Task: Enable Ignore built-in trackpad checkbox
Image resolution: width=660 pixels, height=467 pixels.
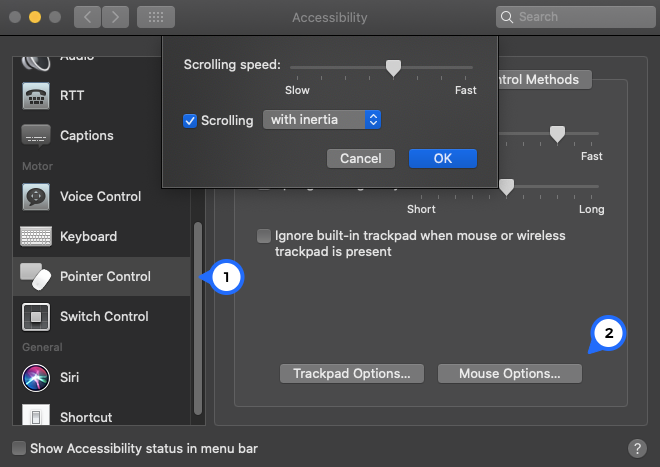Action: tap(264, 236)
